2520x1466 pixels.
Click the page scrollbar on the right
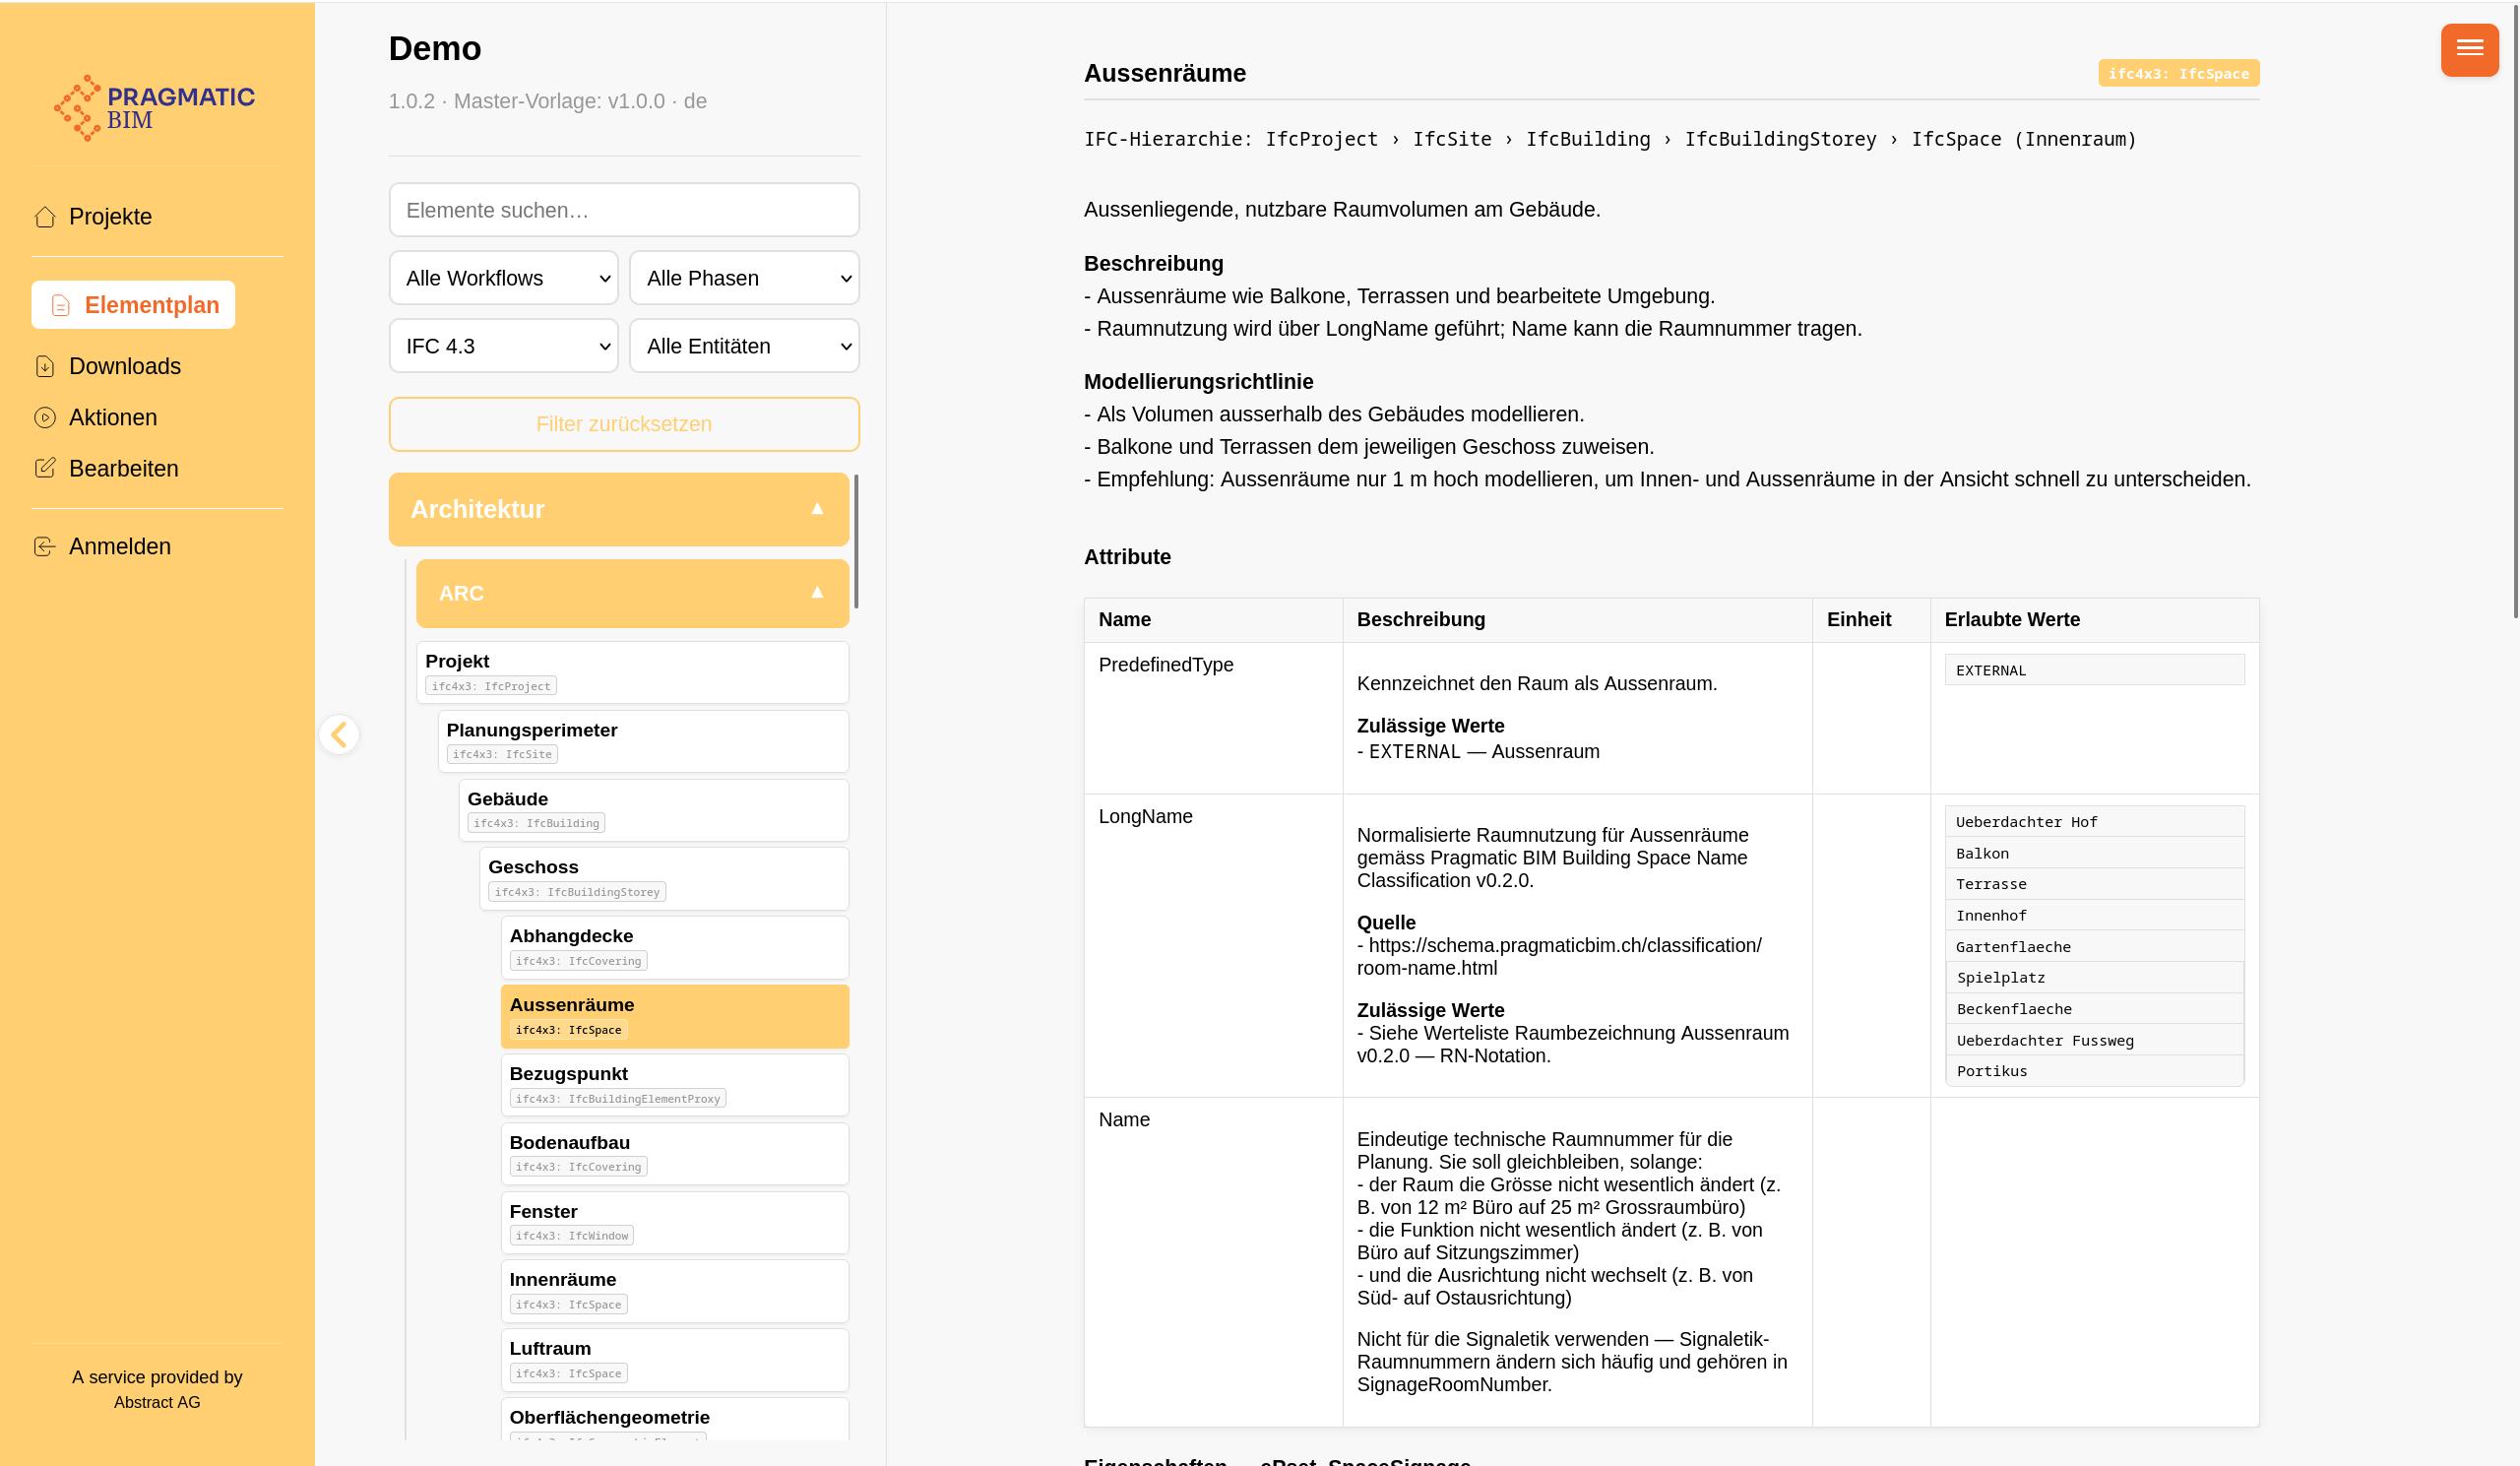pos(2516,310)
